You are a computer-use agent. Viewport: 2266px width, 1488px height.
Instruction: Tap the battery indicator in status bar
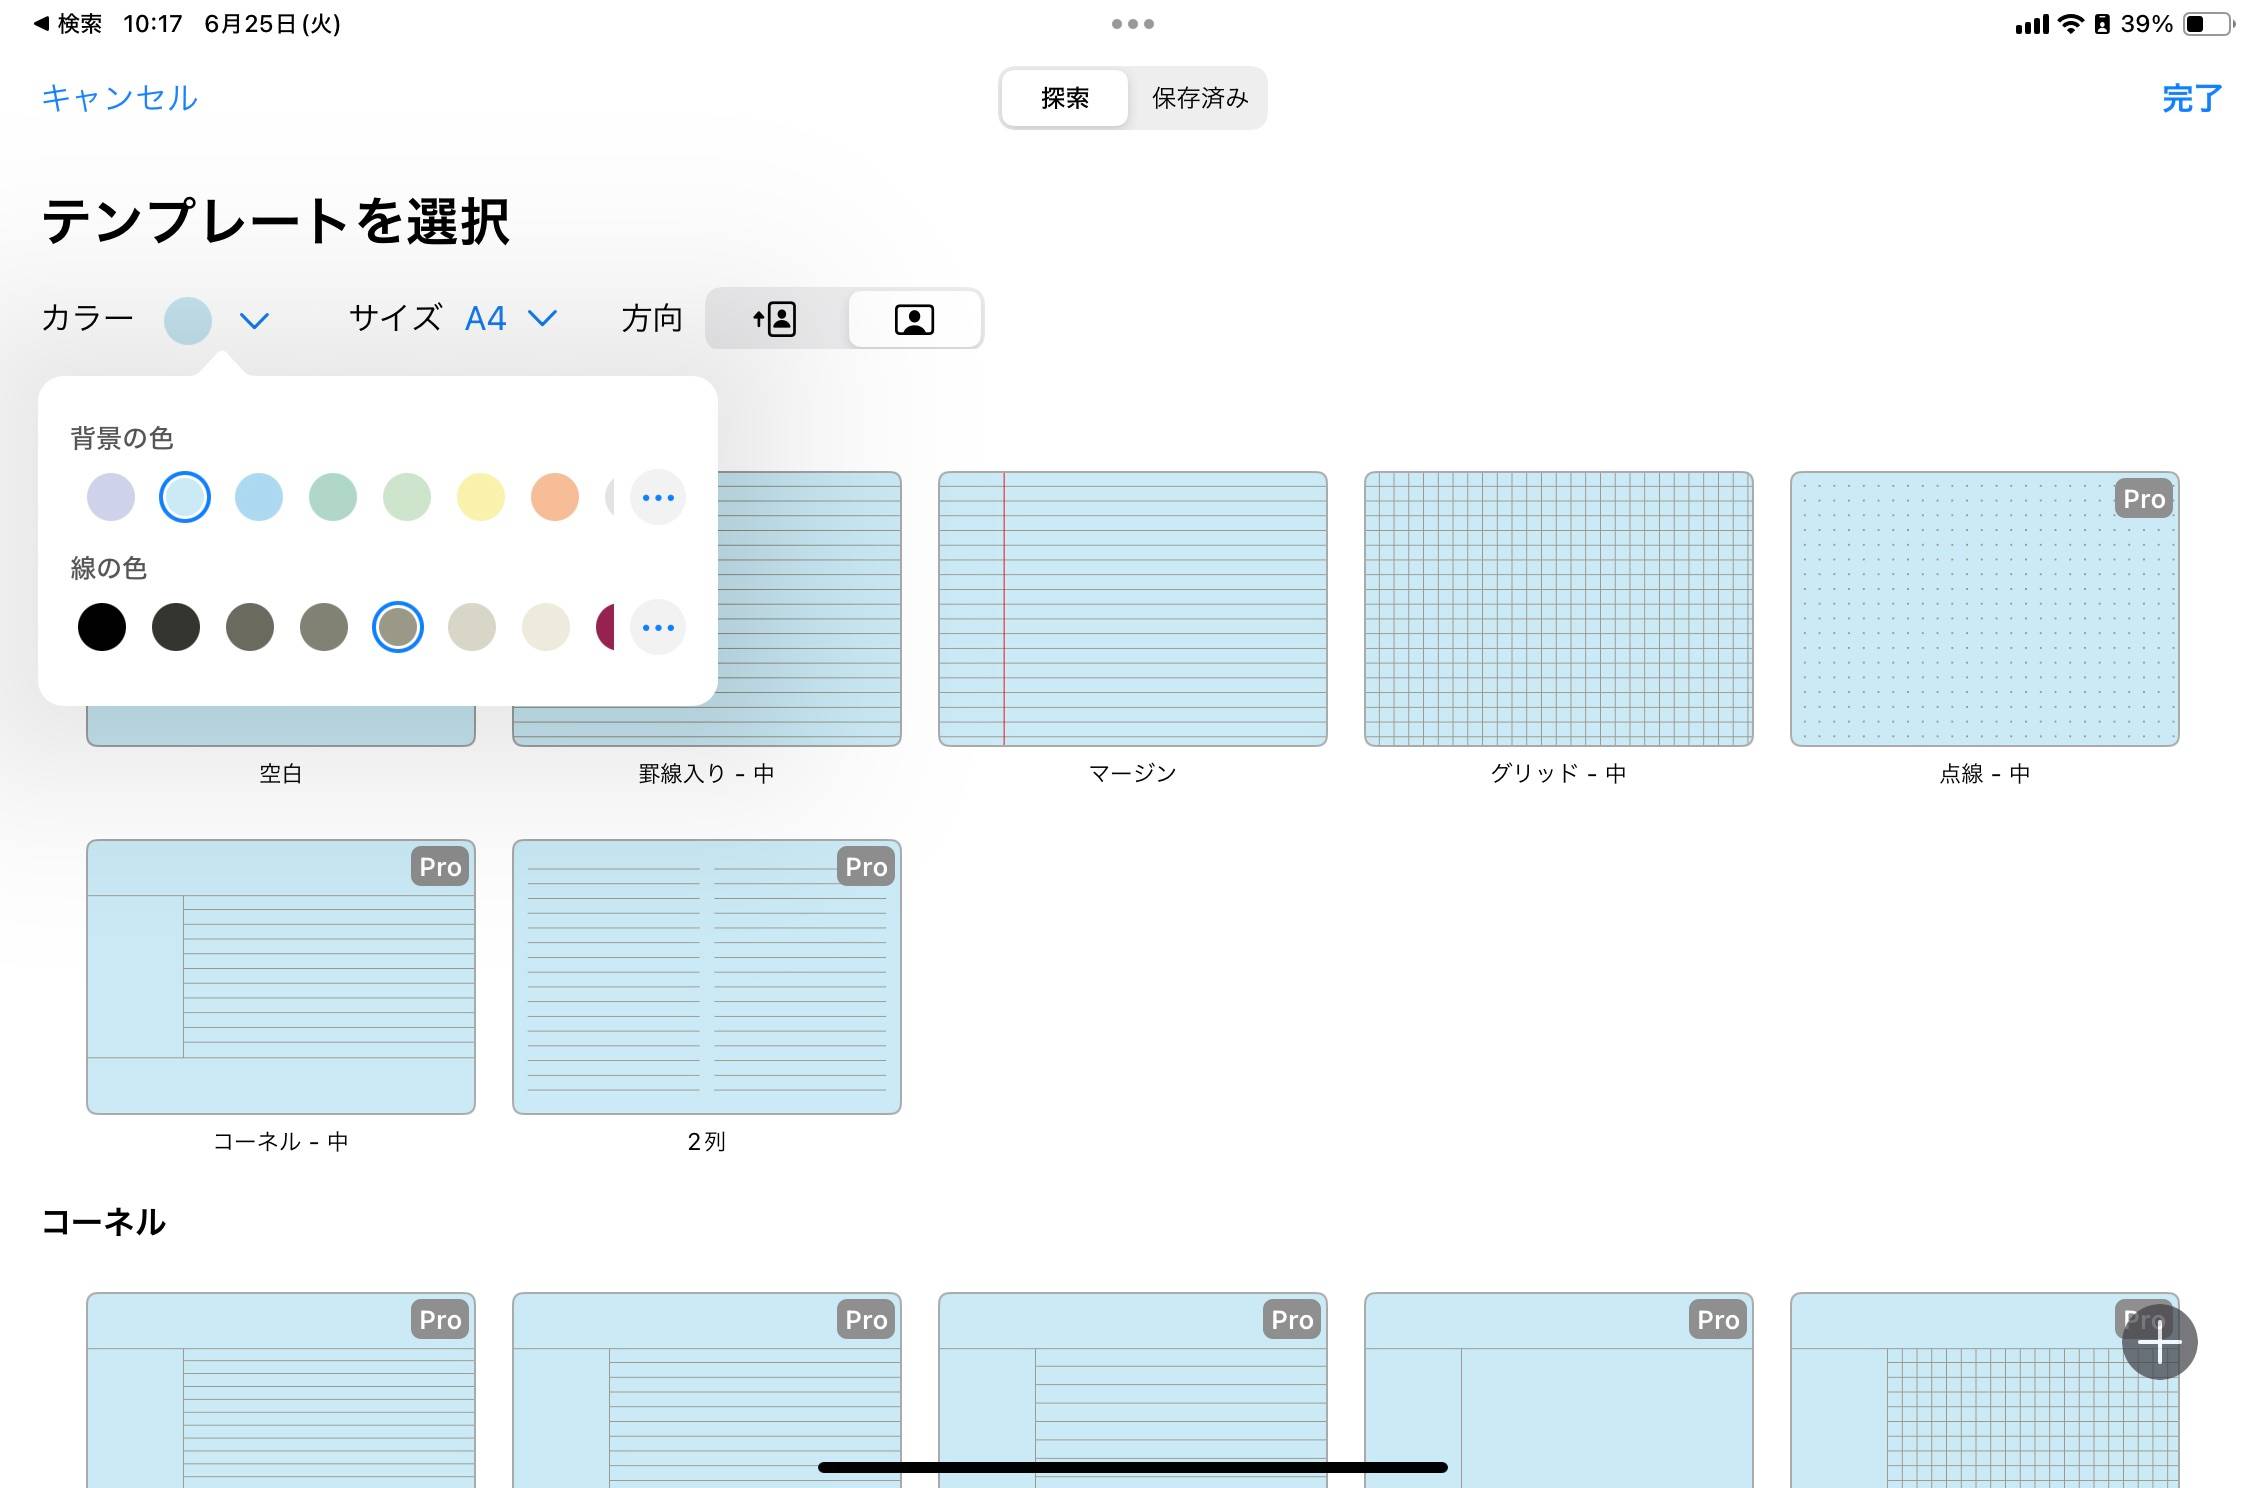coord(2208,24)
